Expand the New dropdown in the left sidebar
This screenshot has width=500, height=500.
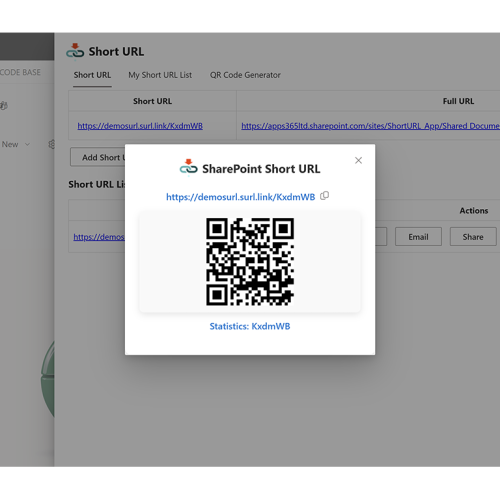tap(16, 144)
